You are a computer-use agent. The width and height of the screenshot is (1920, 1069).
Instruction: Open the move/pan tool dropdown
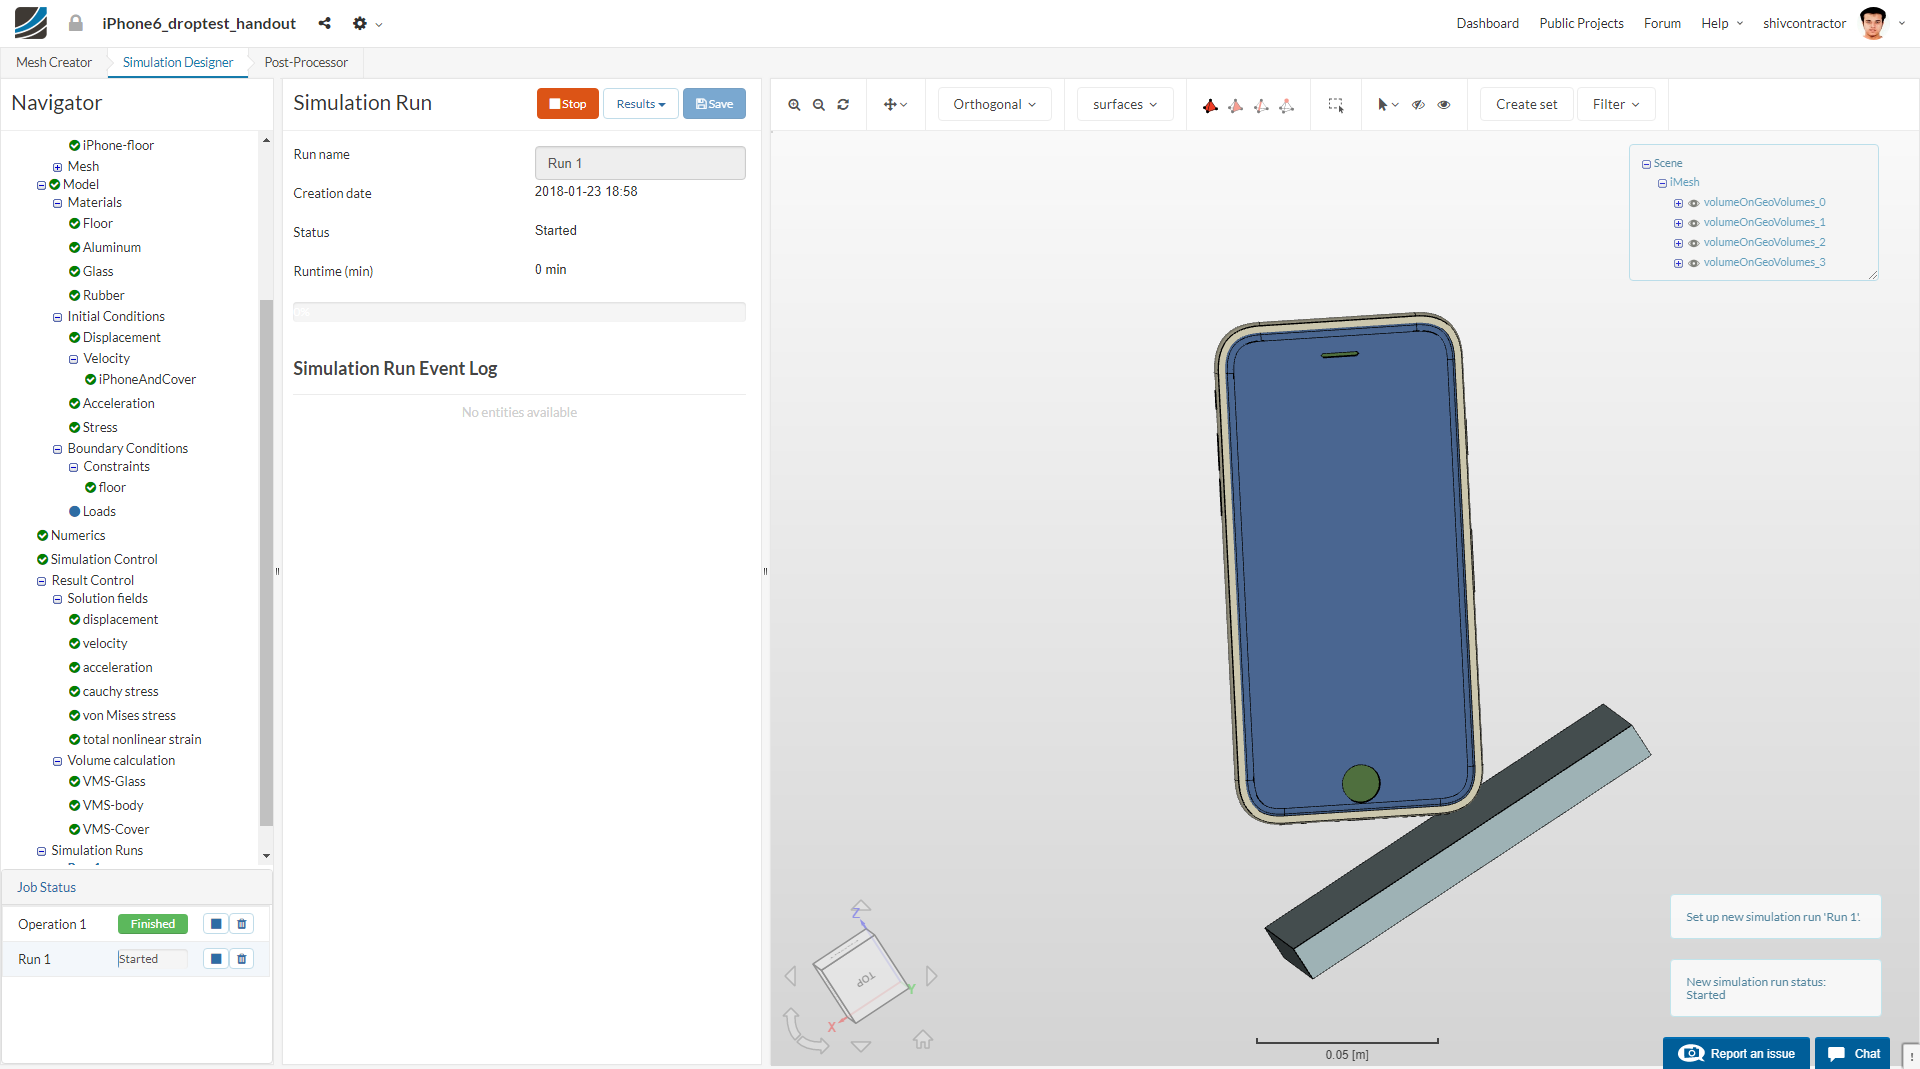pyautogui.click(x=895, y=104)
